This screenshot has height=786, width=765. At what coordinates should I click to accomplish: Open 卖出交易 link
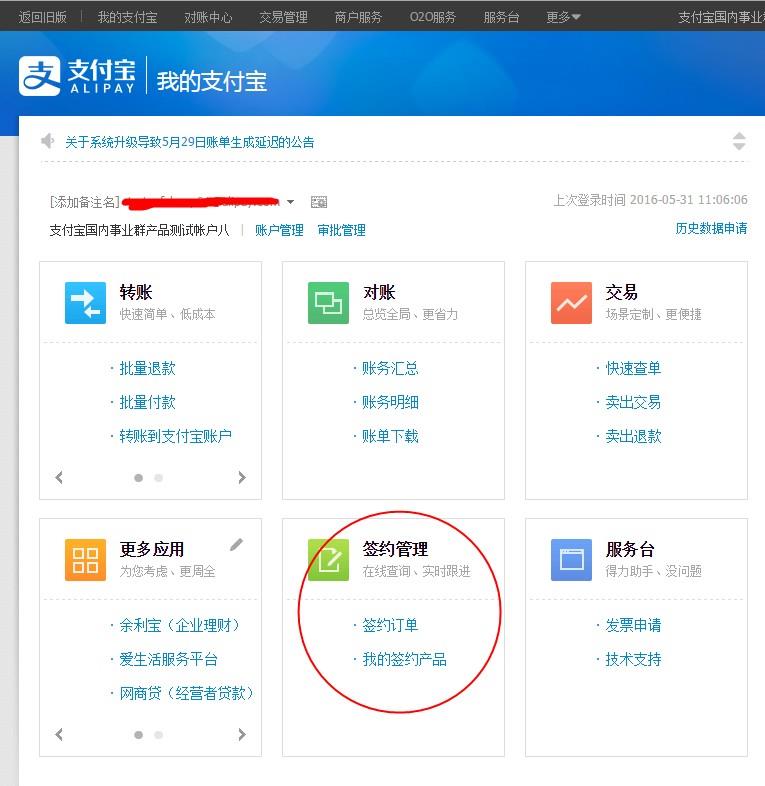pos(633,402)
